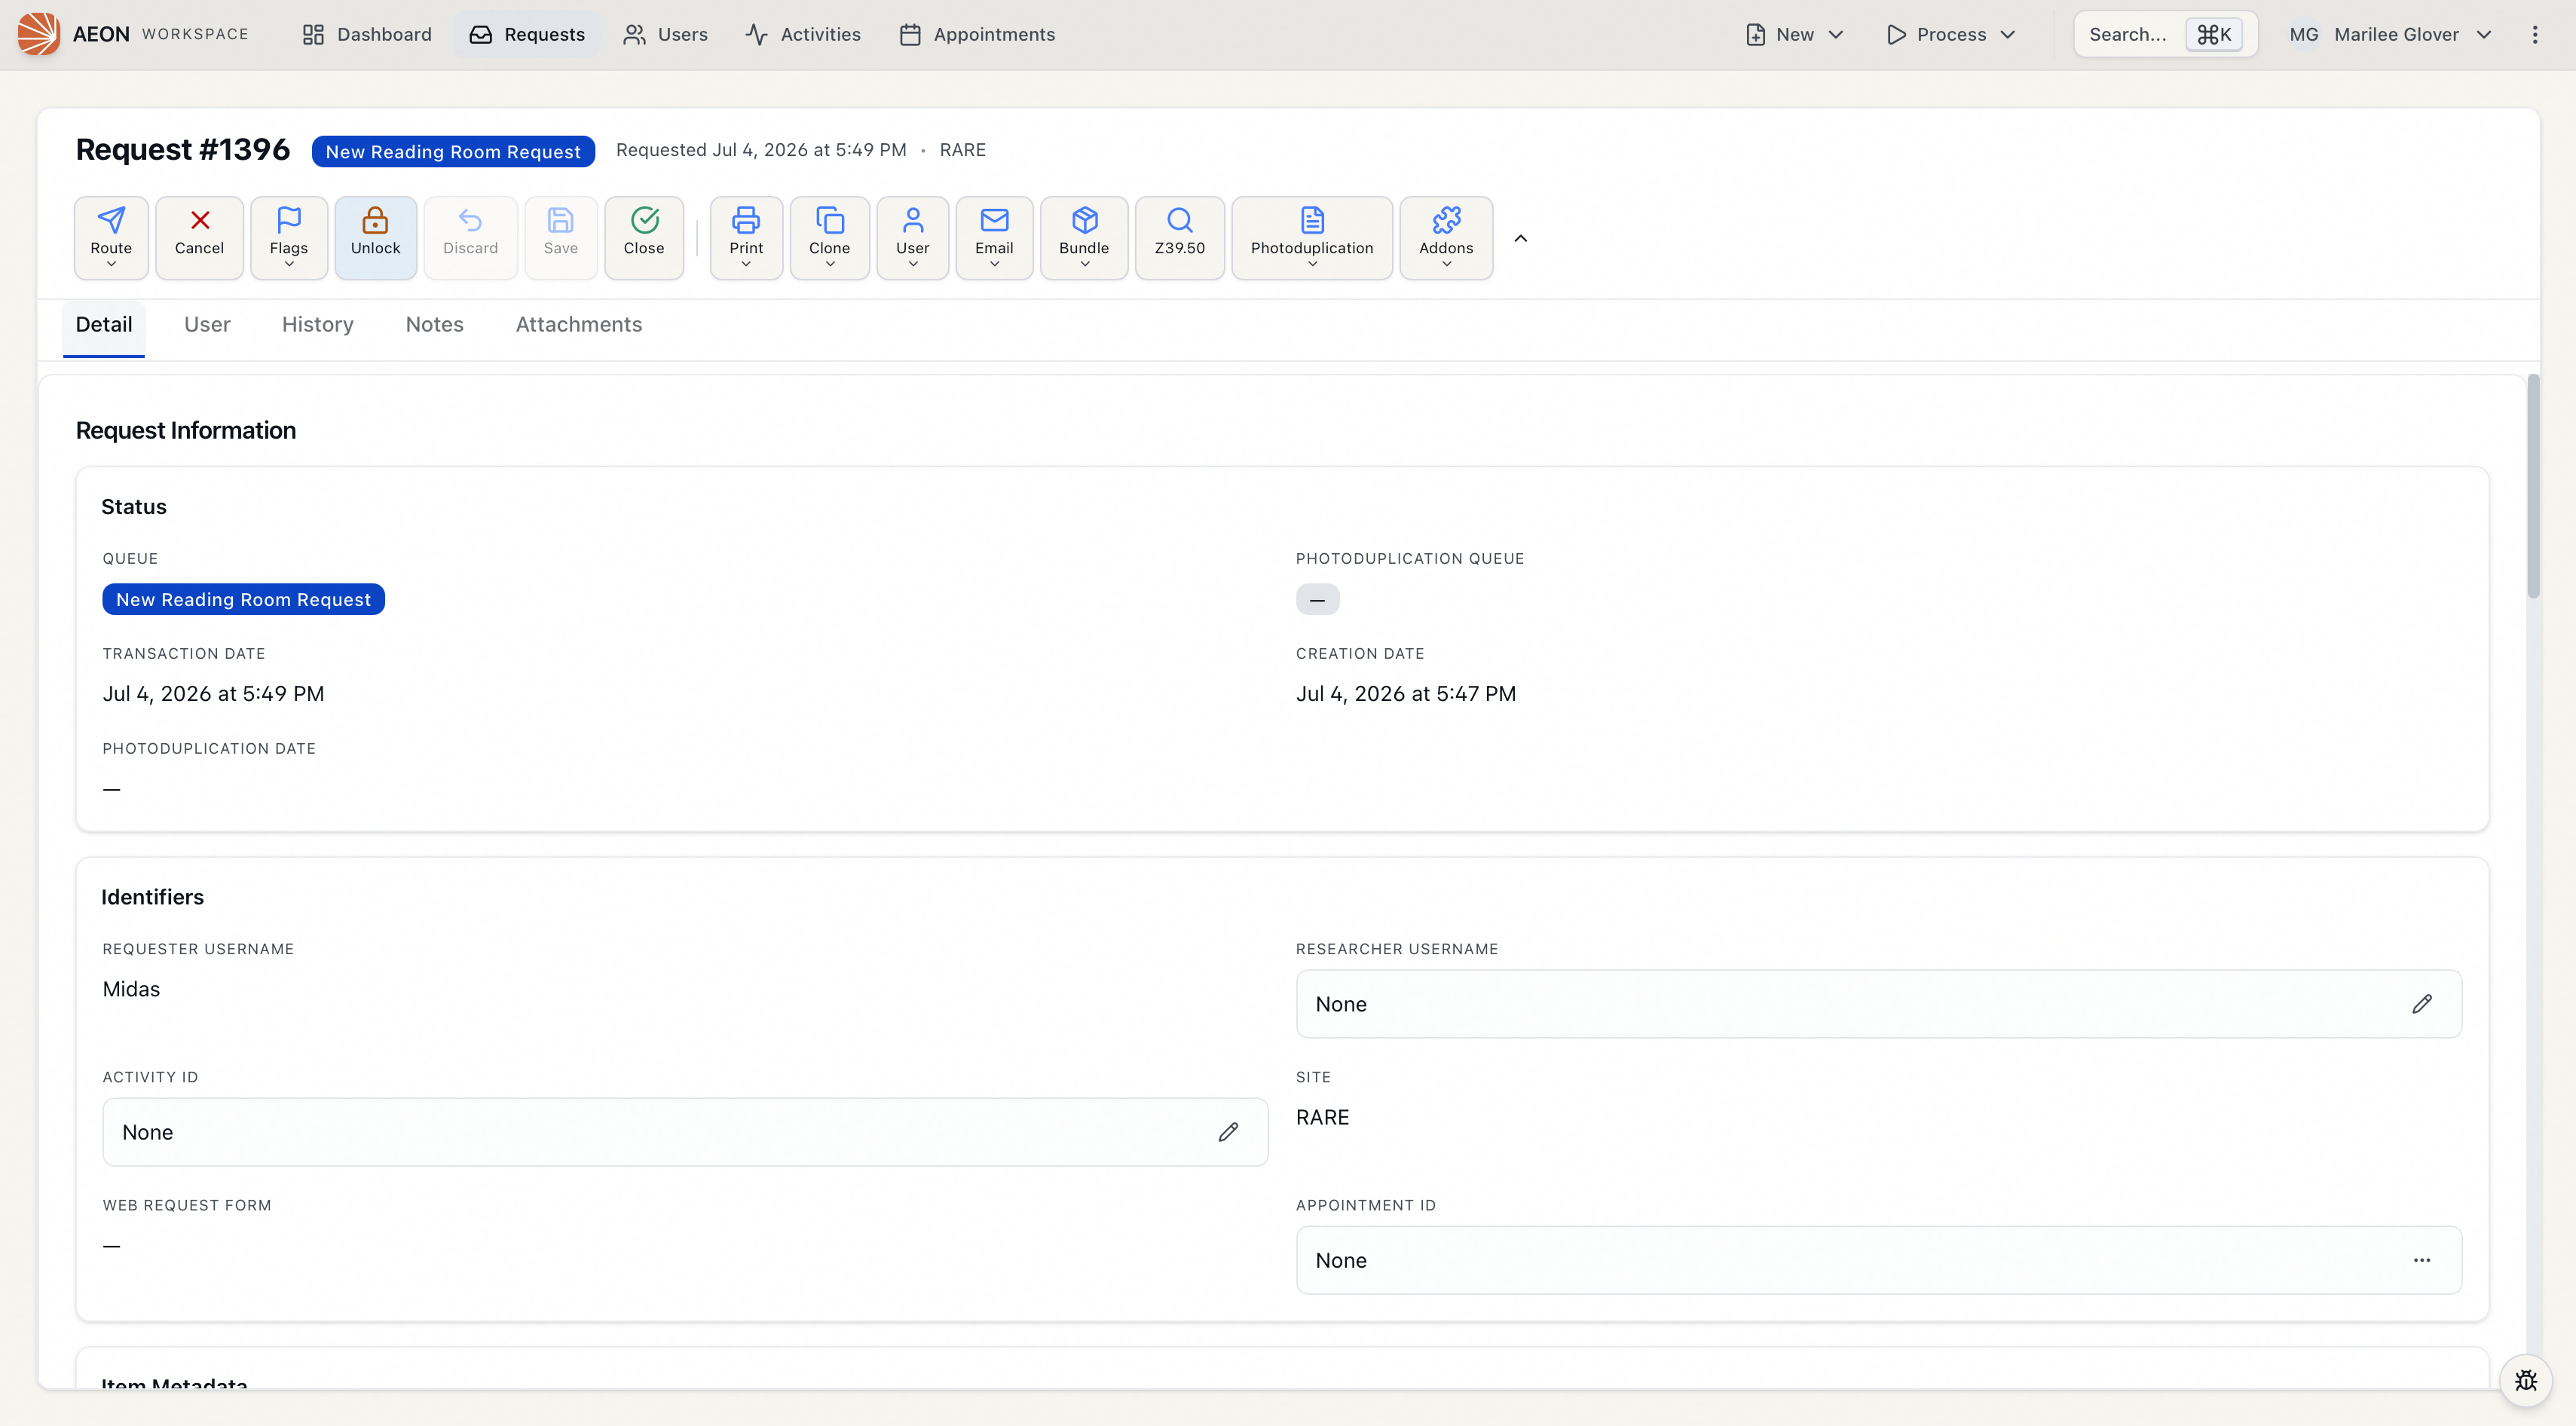Click the vertical scrollbar of detail panel
2576x1426 pixels.
pos(2533,487)
